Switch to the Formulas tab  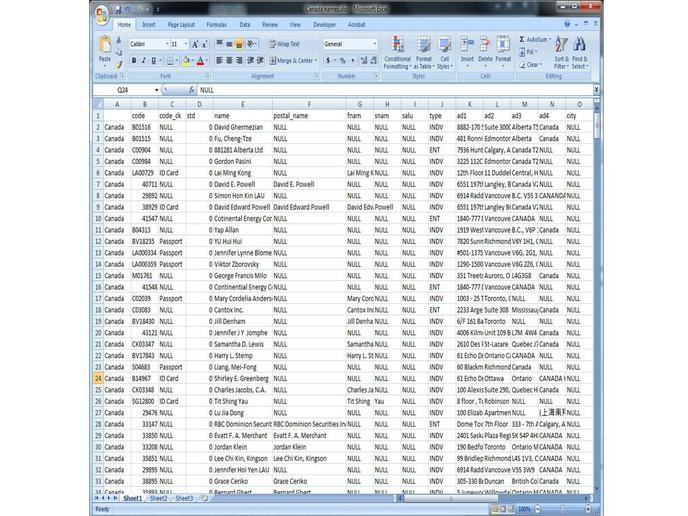click(217, 25)
